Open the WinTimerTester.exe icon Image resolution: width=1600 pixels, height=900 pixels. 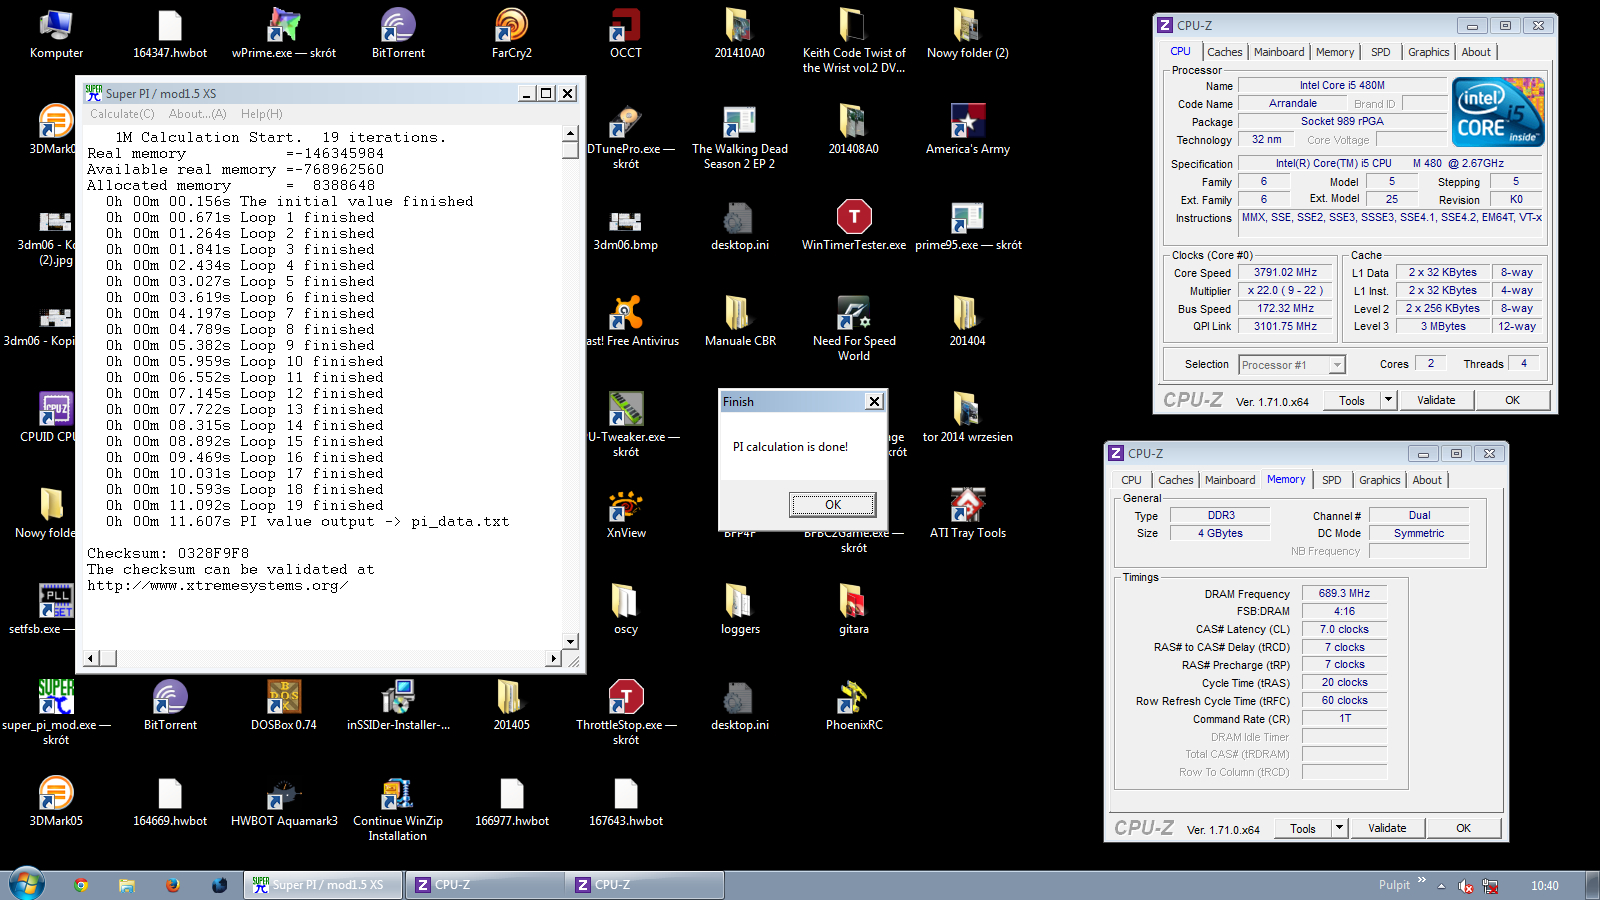click(854, 218)
